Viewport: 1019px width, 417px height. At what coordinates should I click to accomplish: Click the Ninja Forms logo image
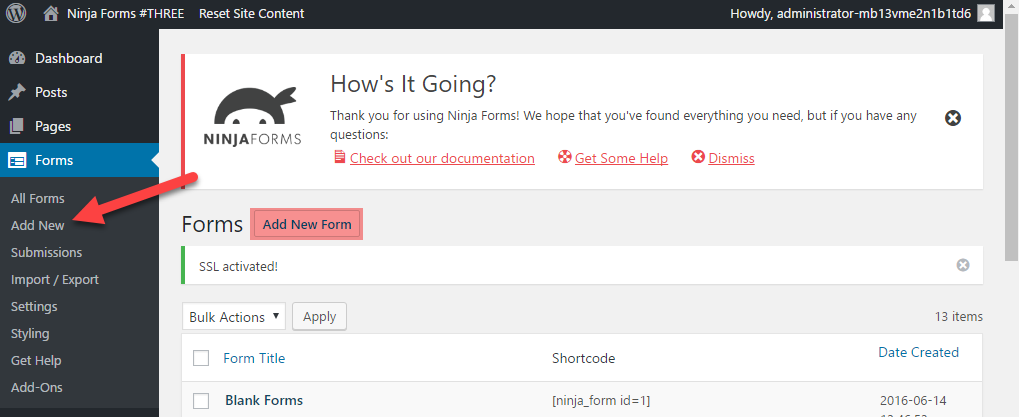[252, 116]
